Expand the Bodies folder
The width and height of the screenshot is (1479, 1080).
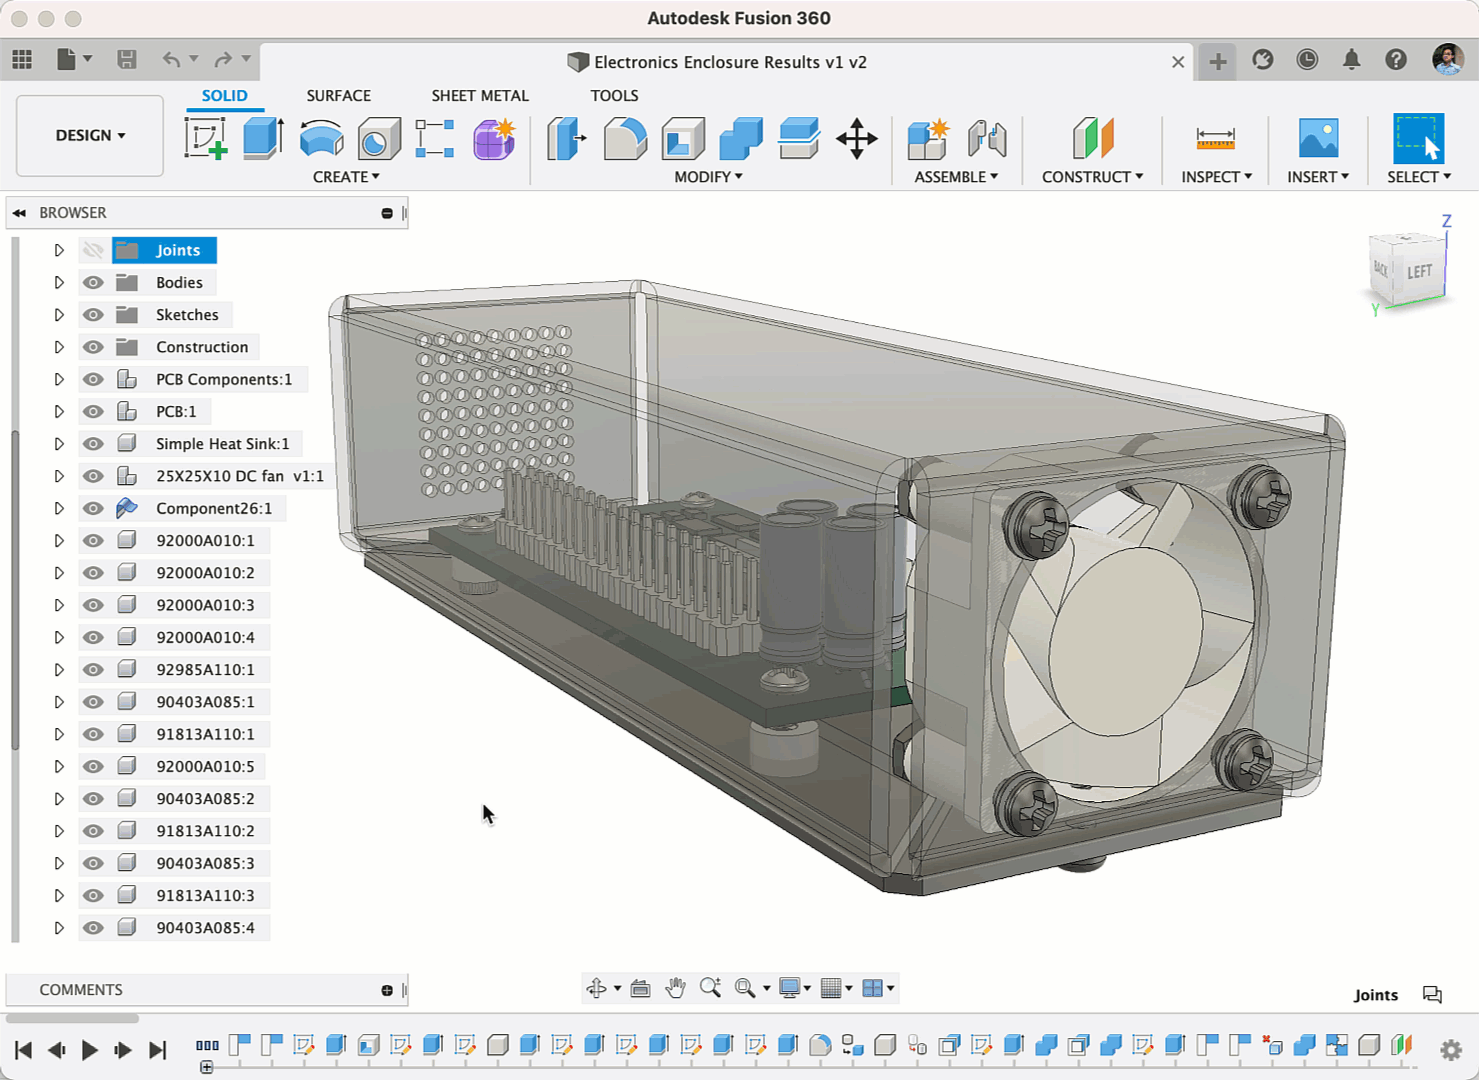pyautogui.click(x=59, y=283)
